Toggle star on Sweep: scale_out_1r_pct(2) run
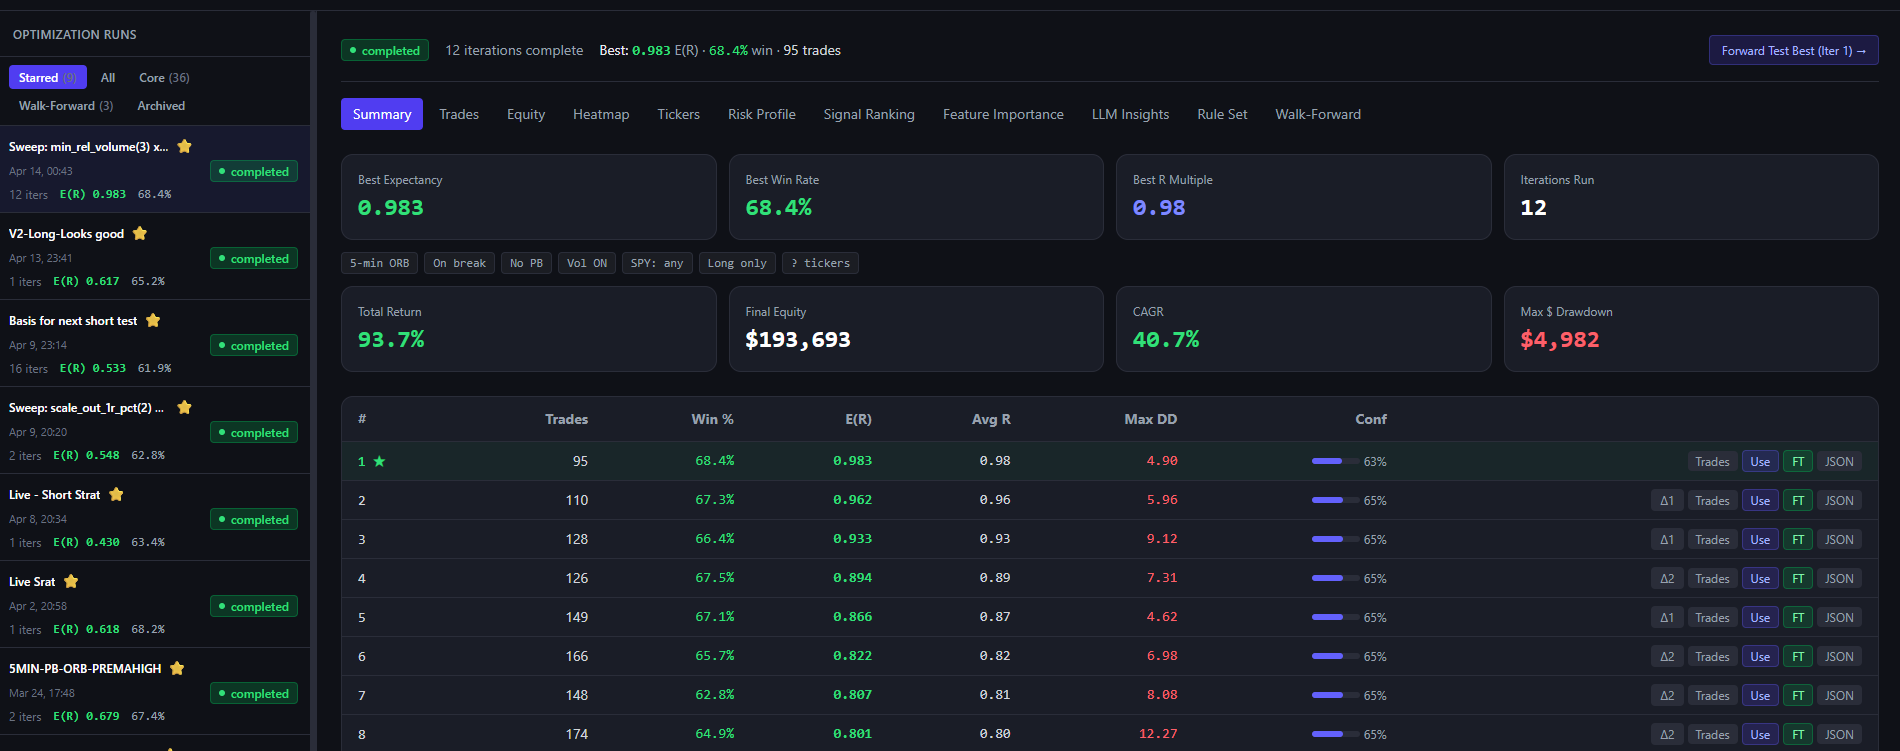Viewport: 1900px width, 751px height. [x=184, y=407]
